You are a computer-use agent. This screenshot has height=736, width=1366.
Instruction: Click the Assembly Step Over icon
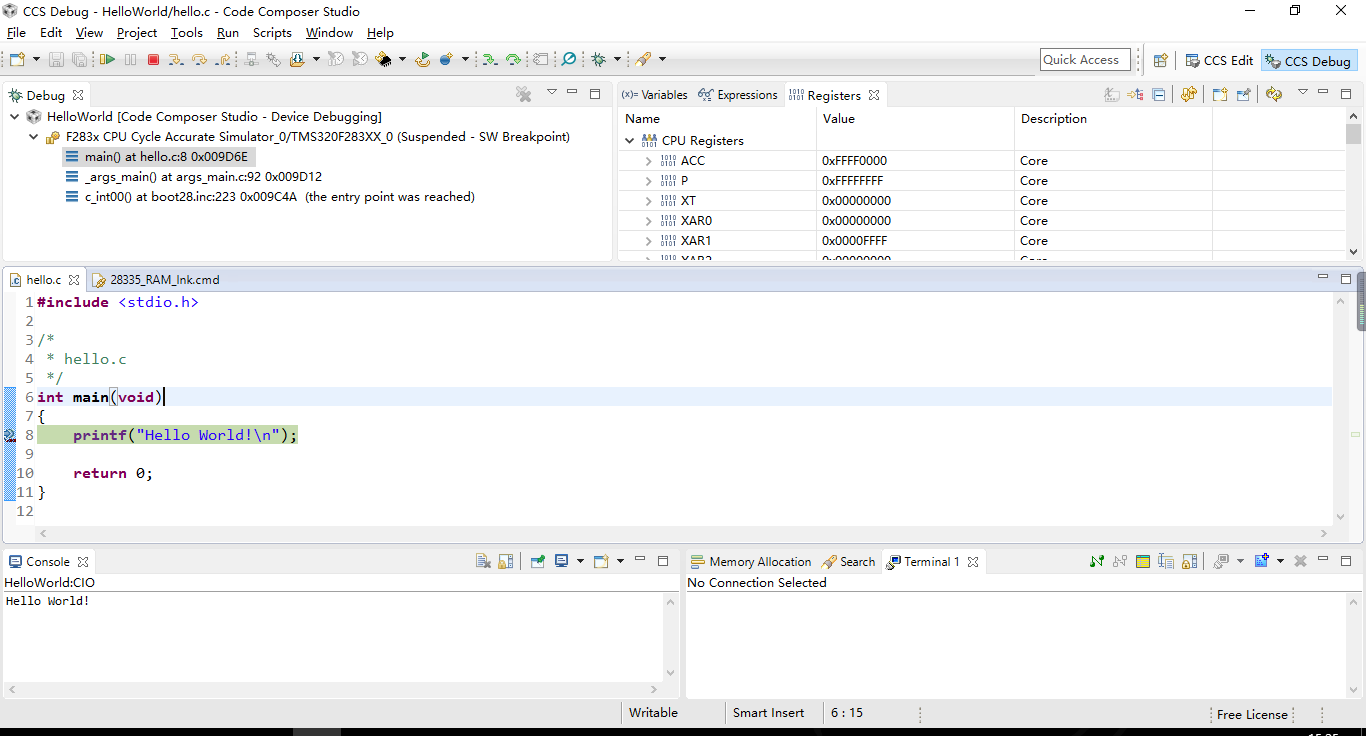(x=513, y=60)
